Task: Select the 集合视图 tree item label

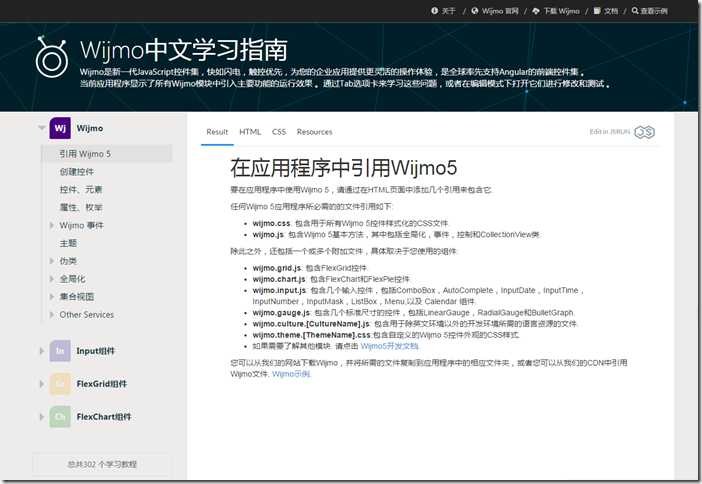Action: pos(77,297)
